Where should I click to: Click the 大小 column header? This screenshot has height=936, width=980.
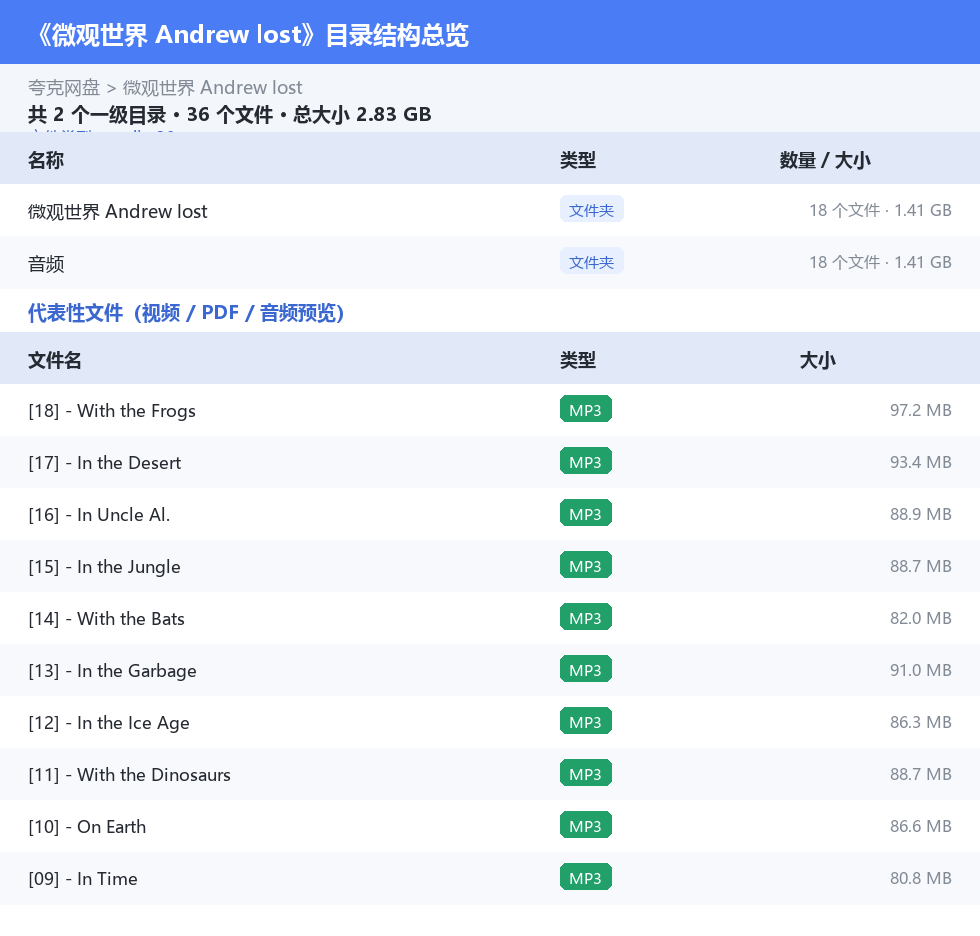click(x=818, y=360)
